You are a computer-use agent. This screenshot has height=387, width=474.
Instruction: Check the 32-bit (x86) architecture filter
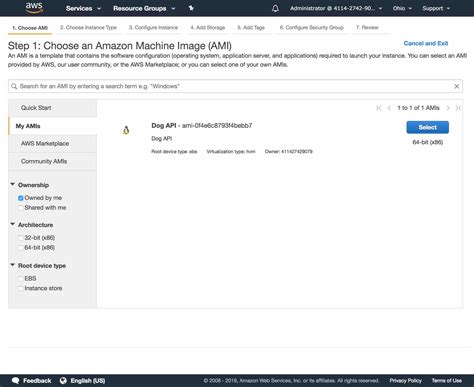coord(21,238)
